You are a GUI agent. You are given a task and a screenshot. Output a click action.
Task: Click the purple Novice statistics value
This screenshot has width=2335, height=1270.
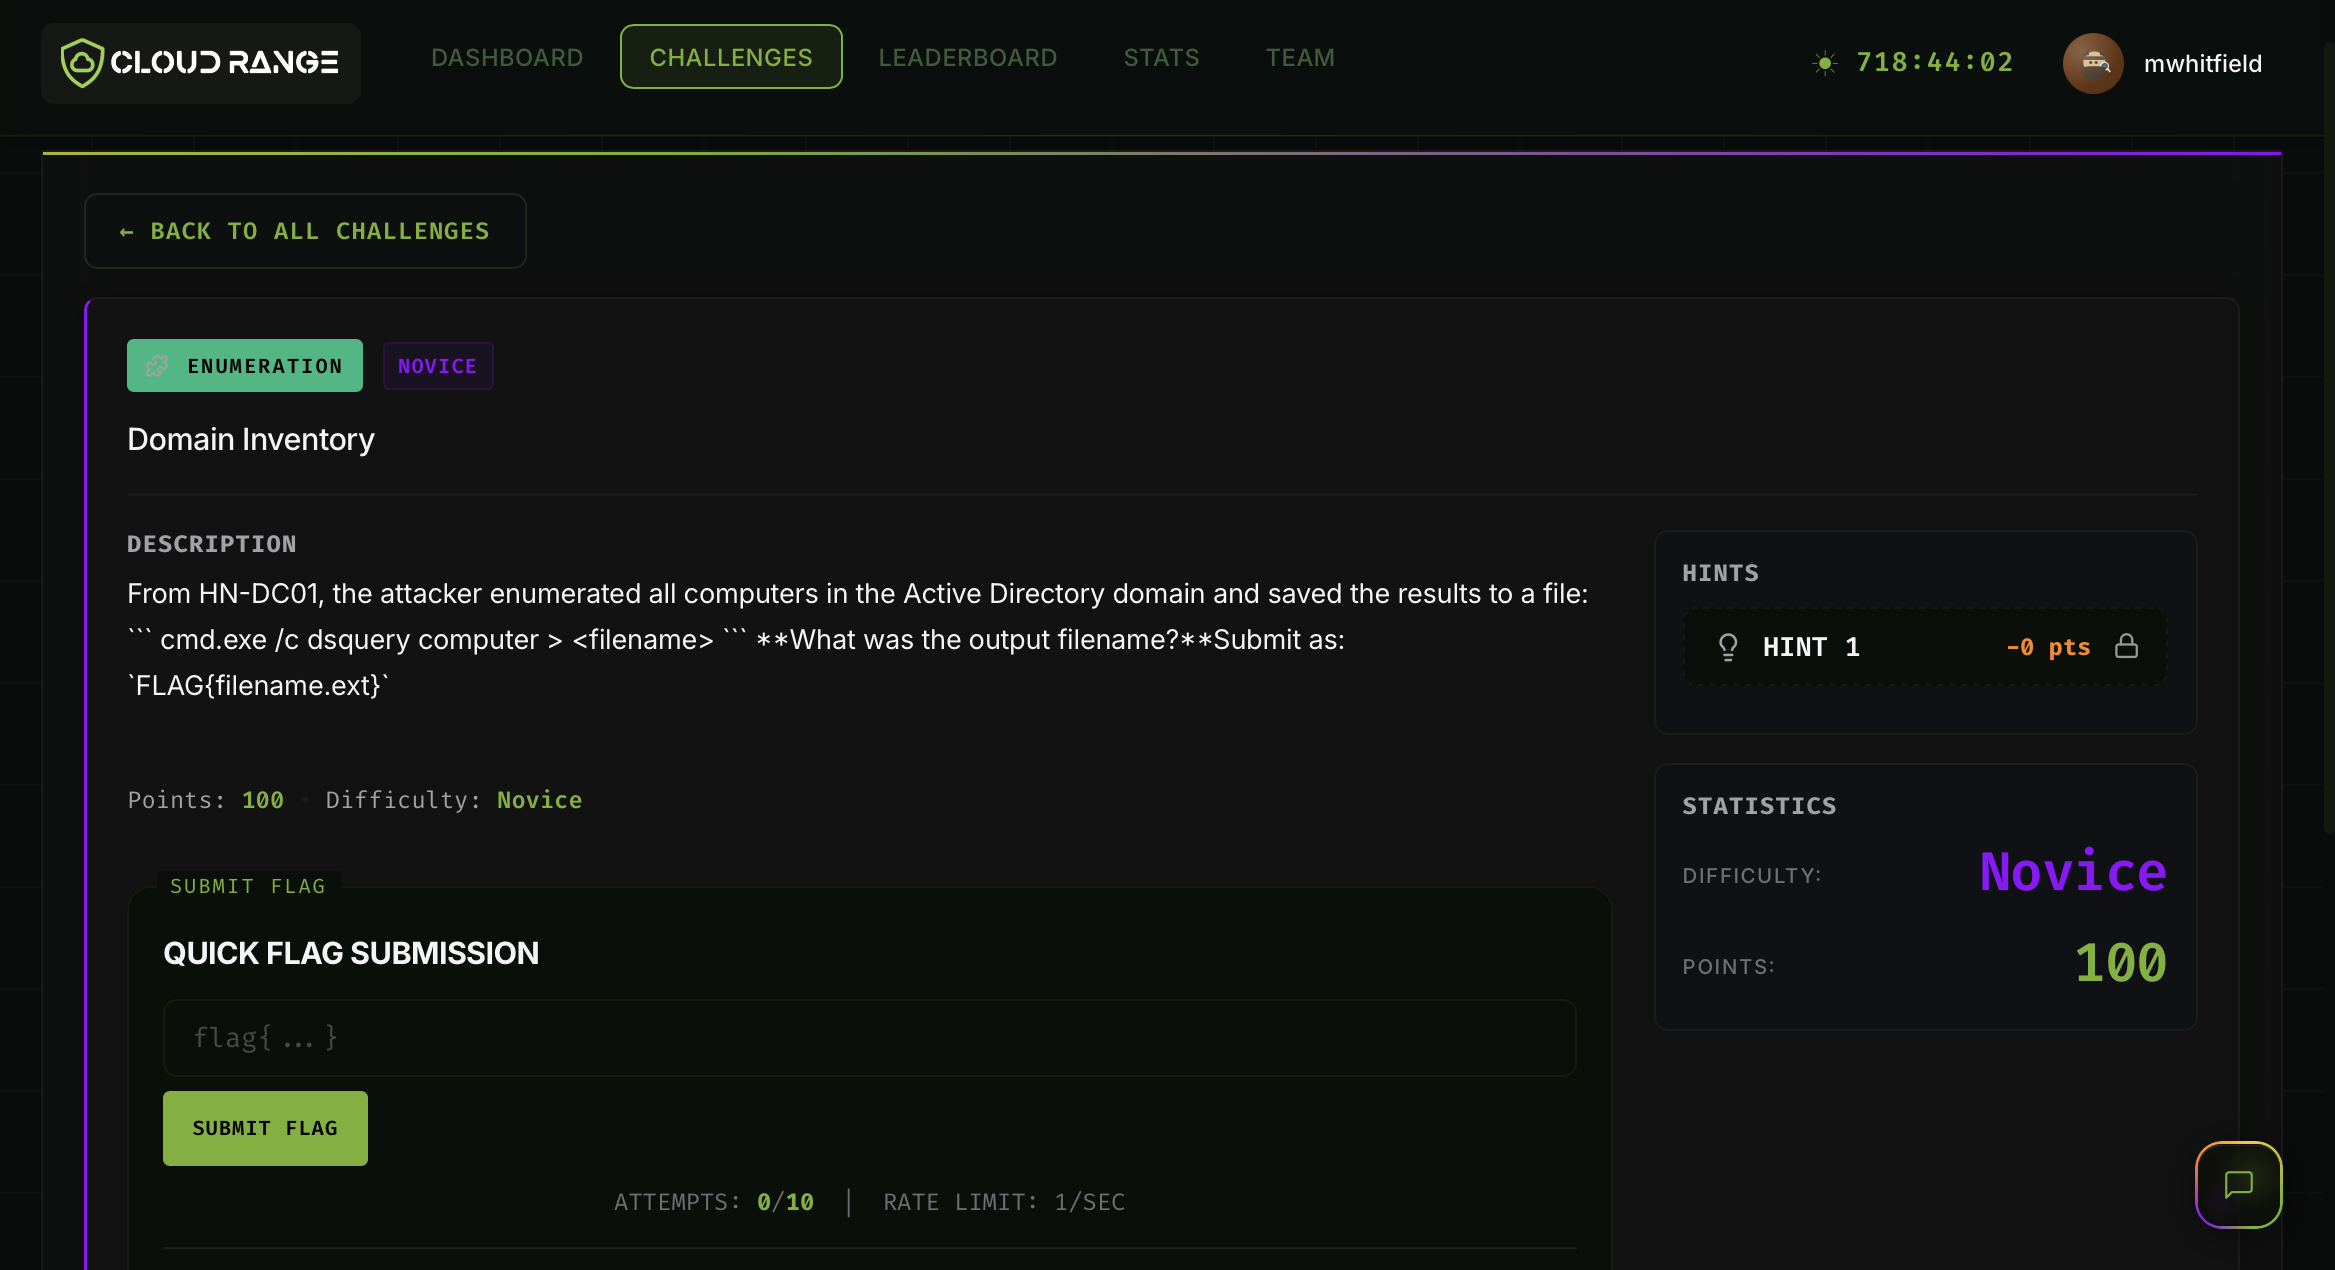pyautogui.click(x=2073, y=872)
